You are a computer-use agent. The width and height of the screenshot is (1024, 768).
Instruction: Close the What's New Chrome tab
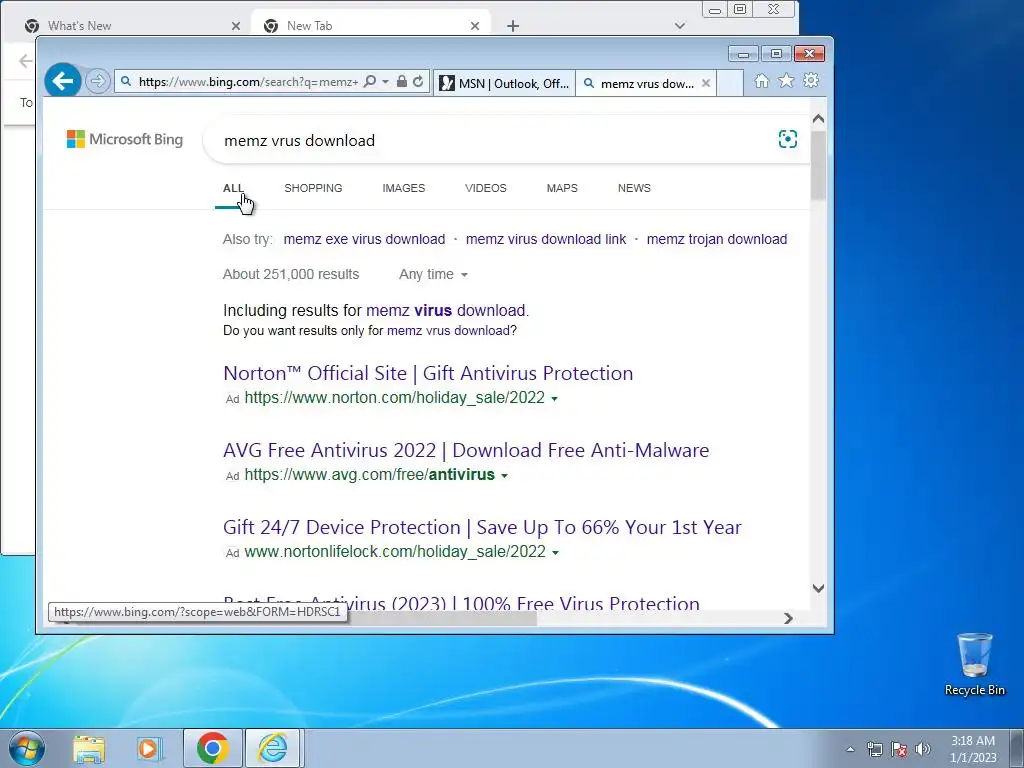(x=236, y=26)
